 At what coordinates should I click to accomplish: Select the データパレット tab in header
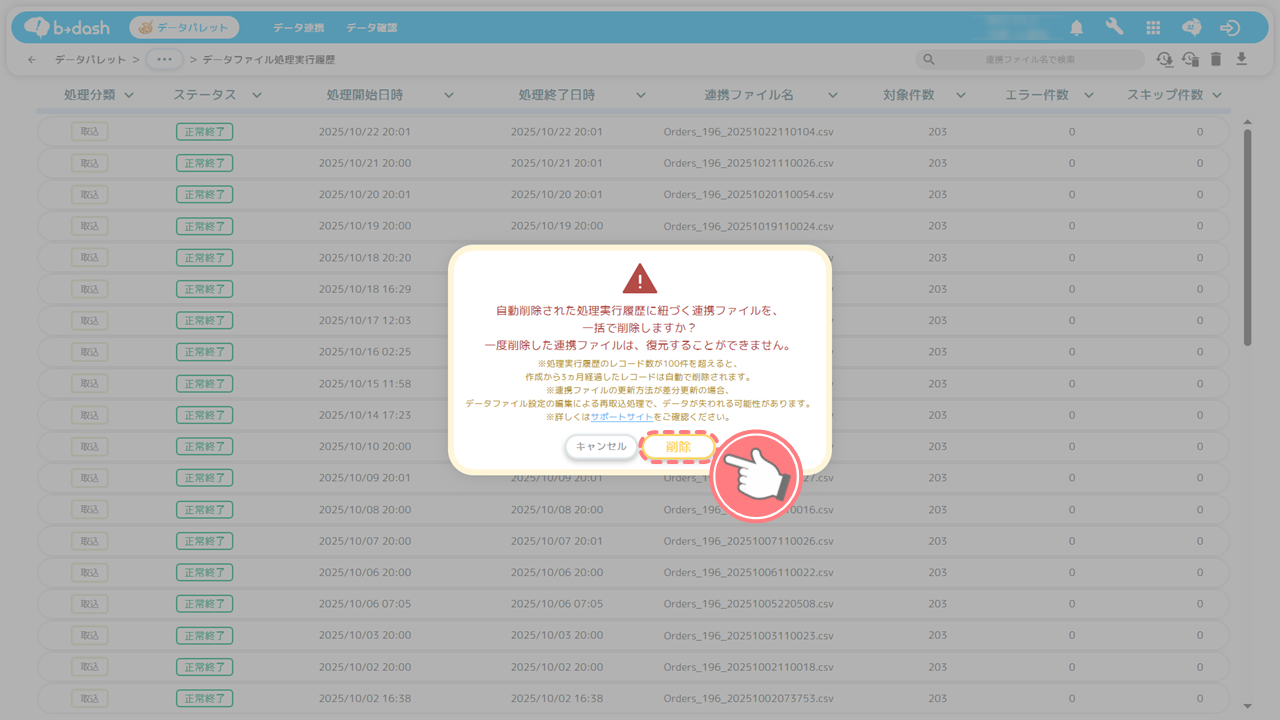pos(184,28)
